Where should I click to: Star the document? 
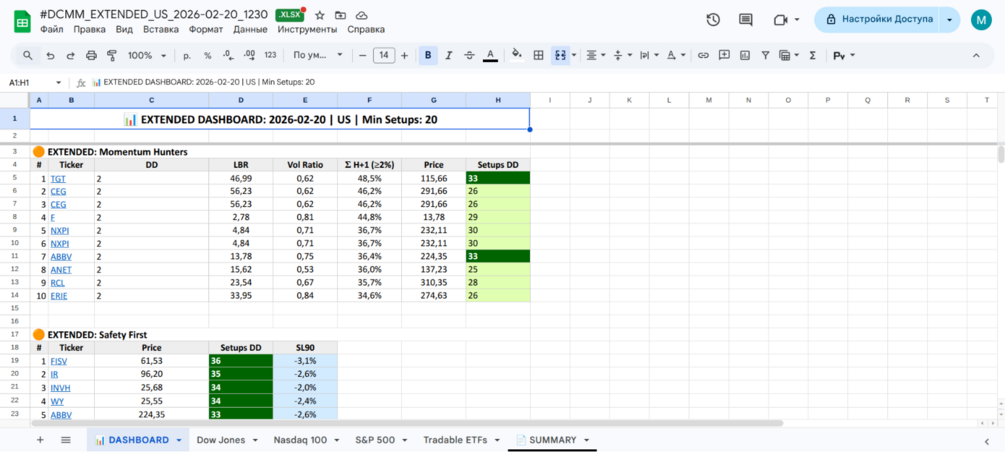[320, 15]
